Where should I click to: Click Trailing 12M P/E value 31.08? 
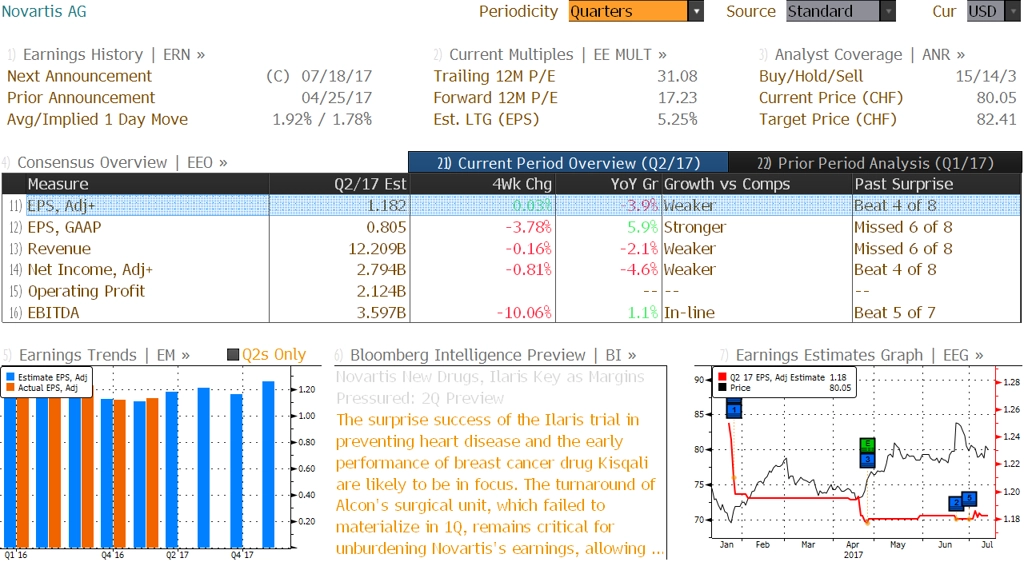click(x=677, y=76)
